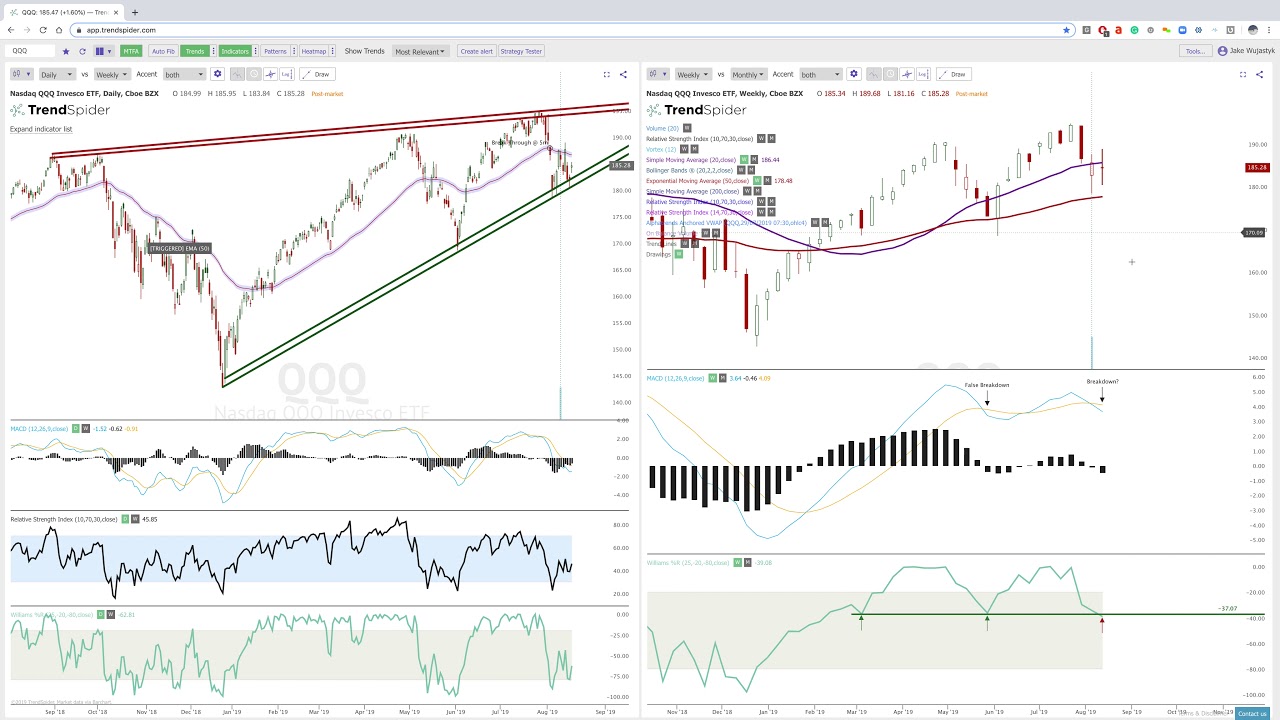Viewport: 1280px width, 720px height.
Task: Add QQQ to favorites with star icon
Action: point(66,51)
